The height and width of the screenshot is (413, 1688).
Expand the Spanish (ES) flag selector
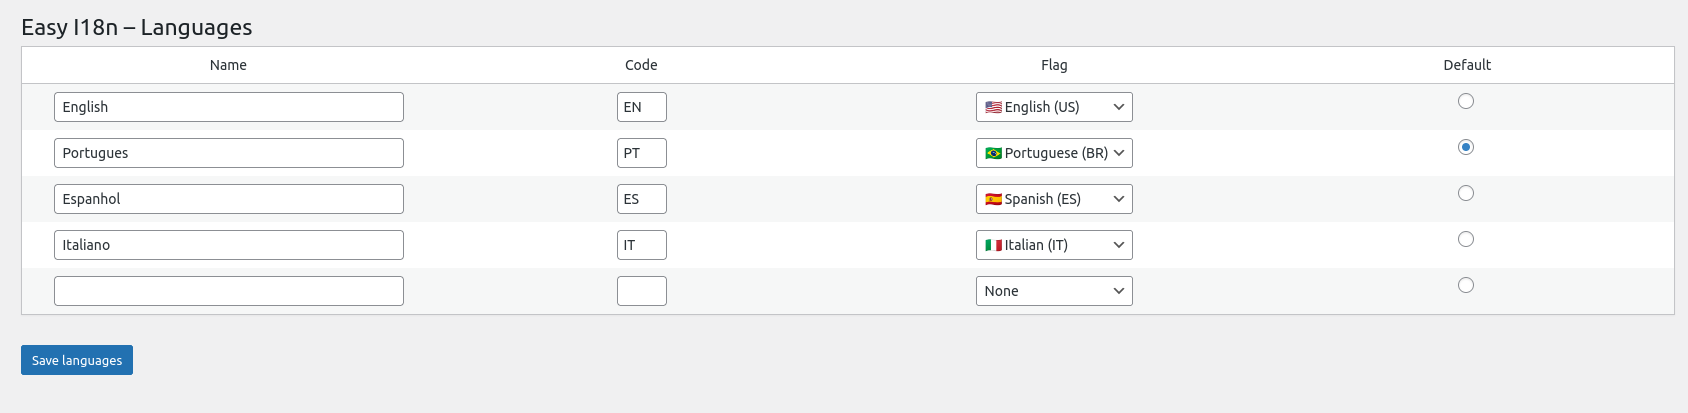pyautogui.click(x=1054, y=199)
